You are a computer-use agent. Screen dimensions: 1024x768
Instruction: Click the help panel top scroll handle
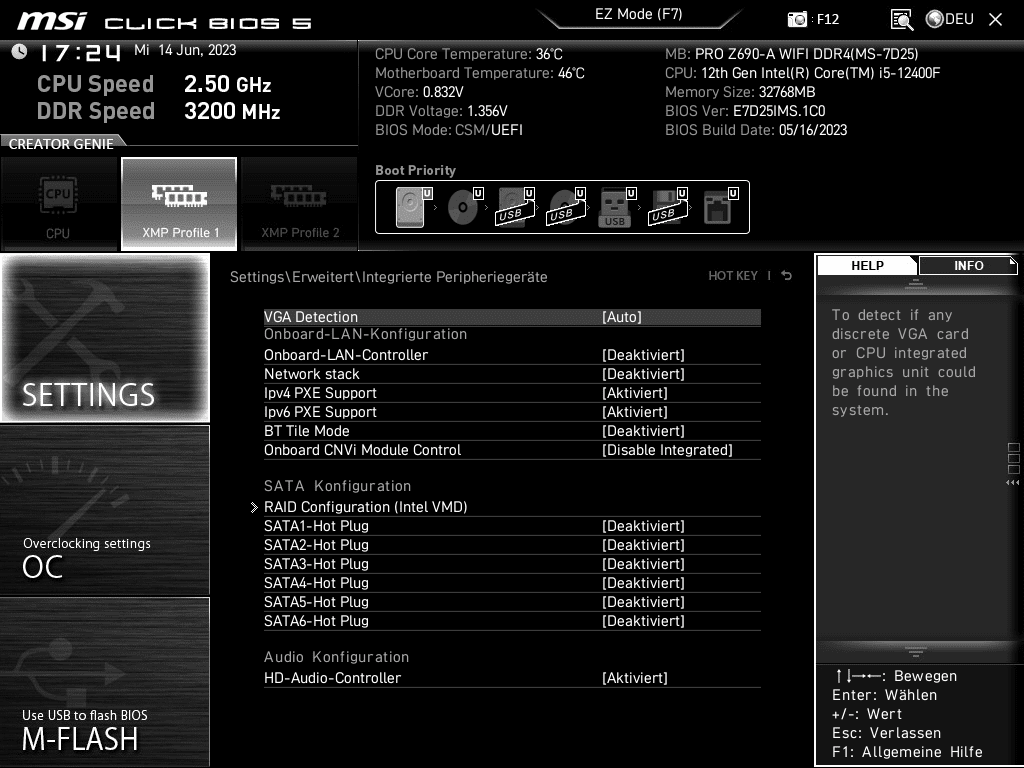click(916, 283)
